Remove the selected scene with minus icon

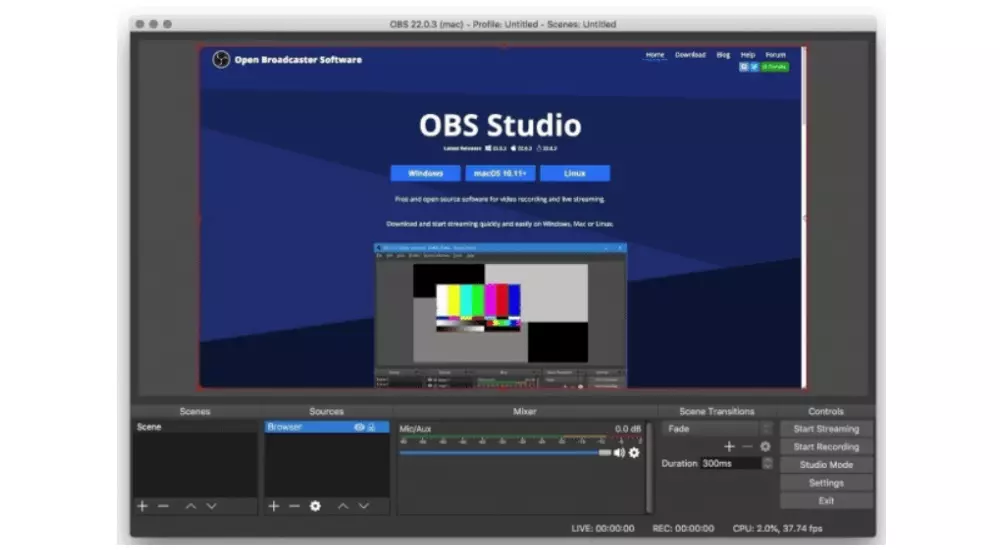click(163, 506)
